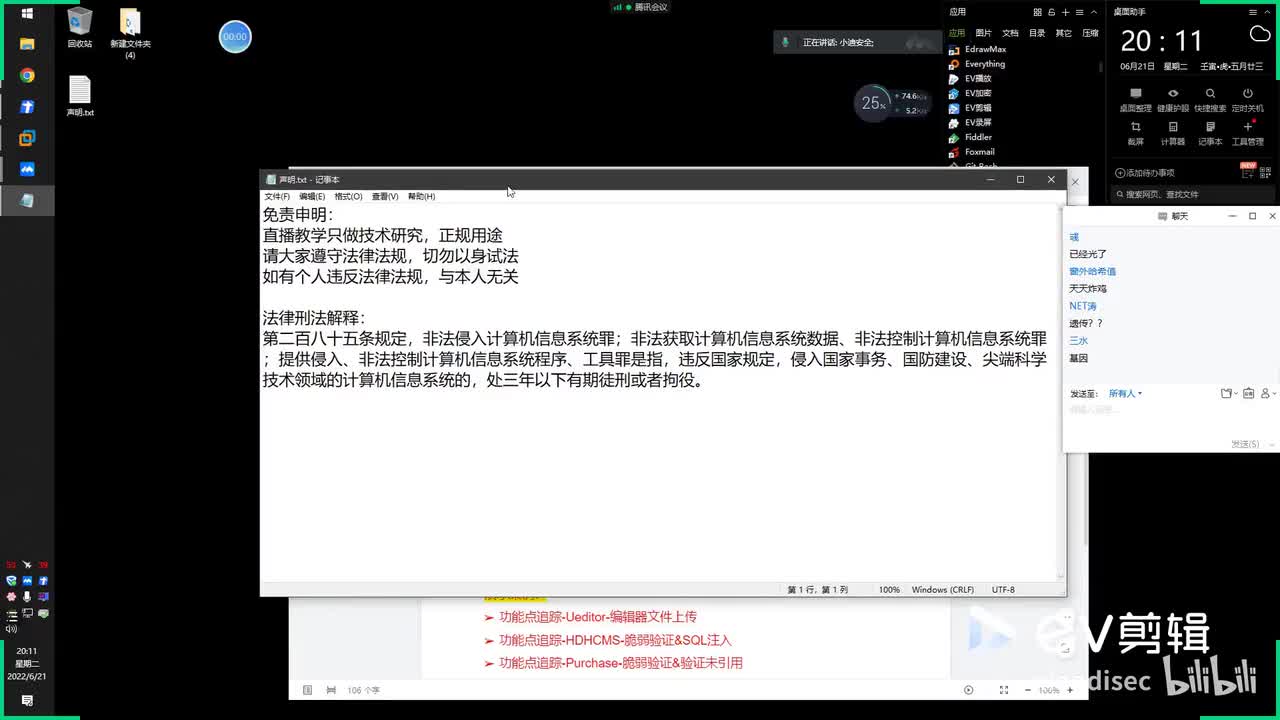Click the chat message input field
Viewport: 1280px width, 720px height.
coord(1170,420)
